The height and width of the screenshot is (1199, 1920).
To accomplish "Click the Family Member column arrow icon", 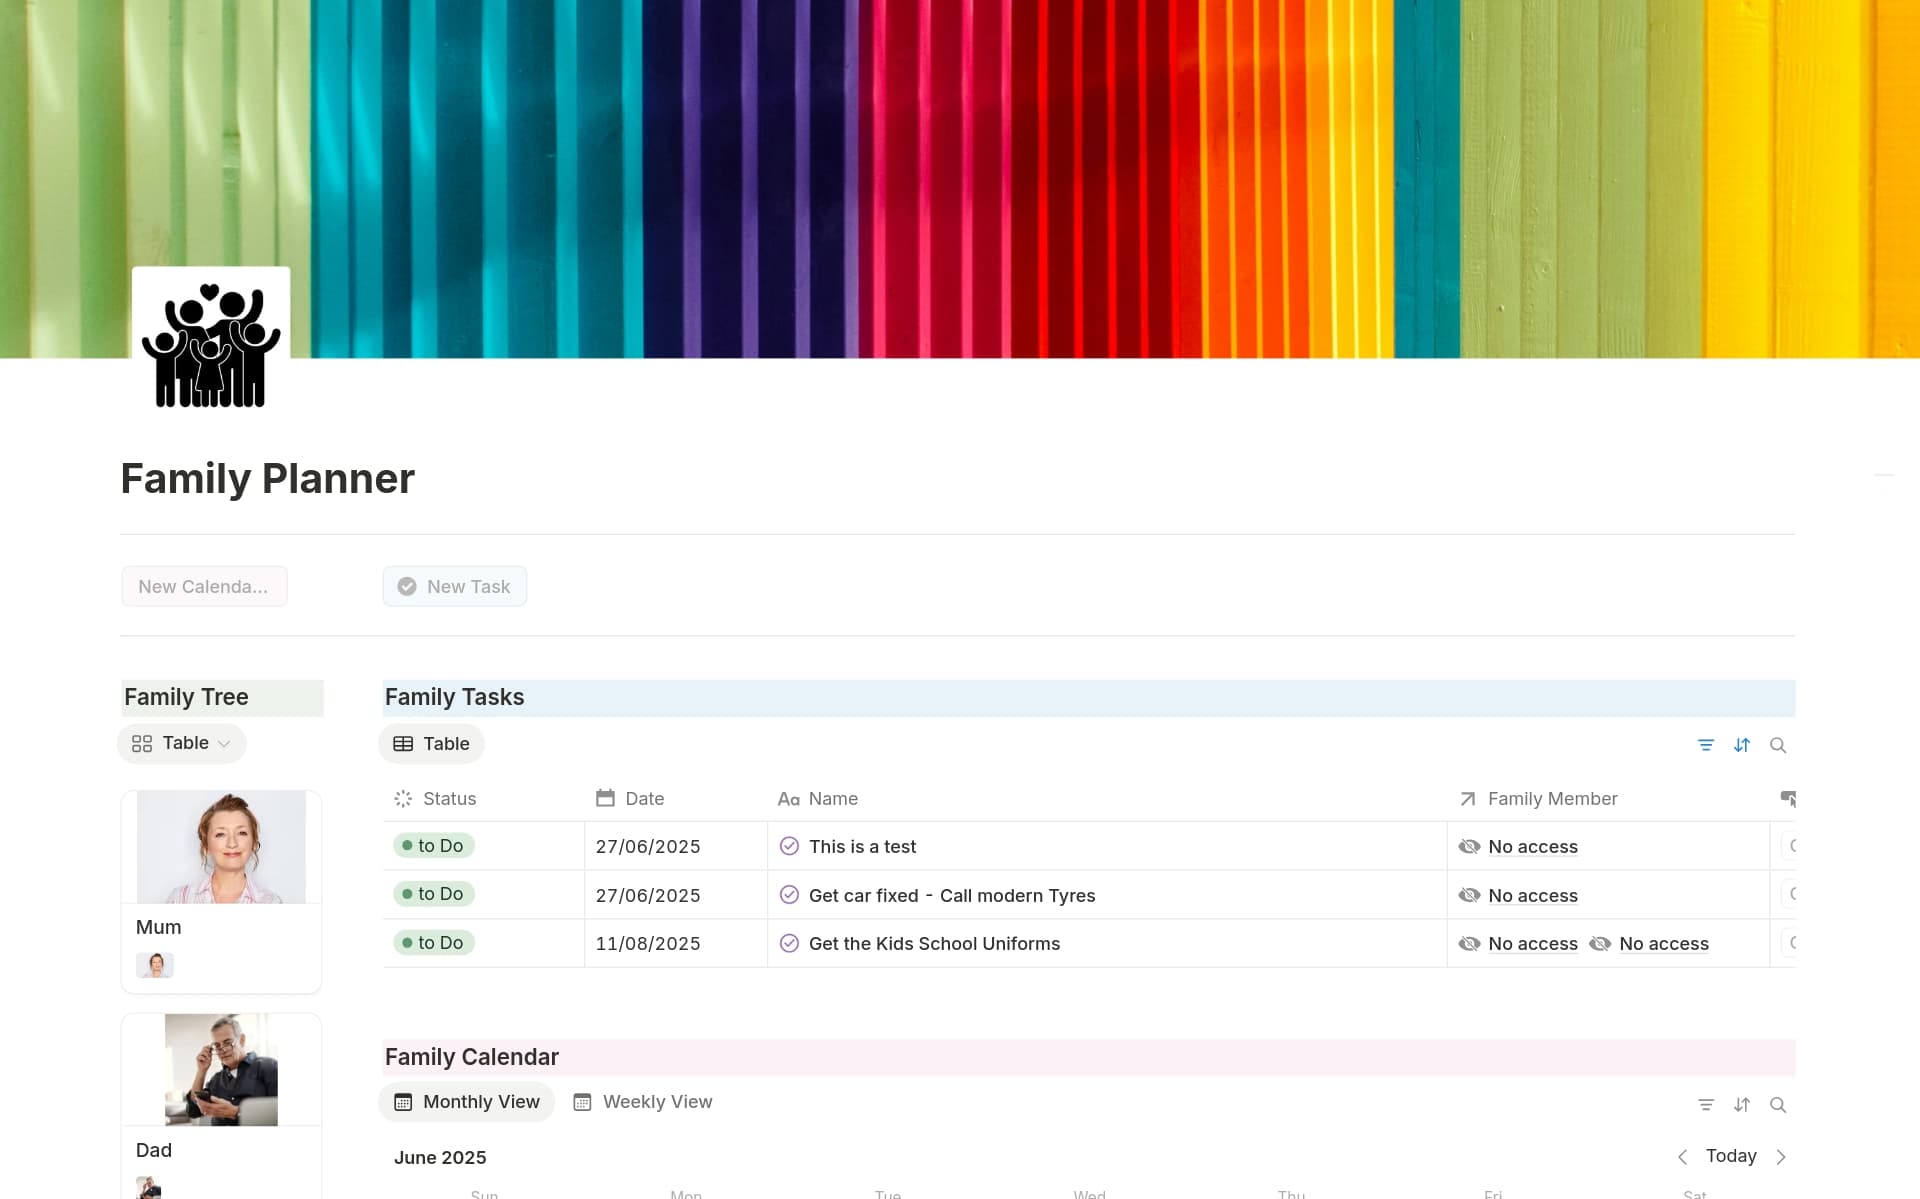I will tap(1466, 798).
